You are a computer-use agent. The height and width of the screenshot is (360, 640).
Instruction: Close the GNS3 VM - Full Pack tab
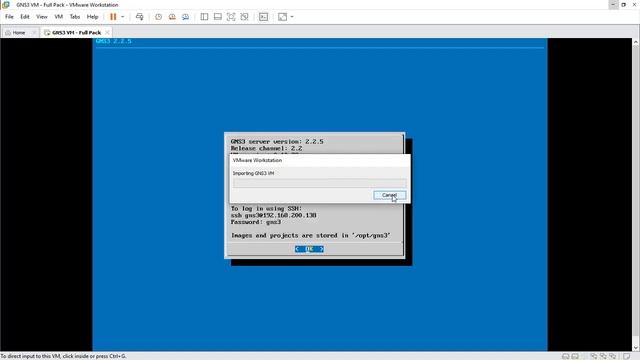pos(107,32)
